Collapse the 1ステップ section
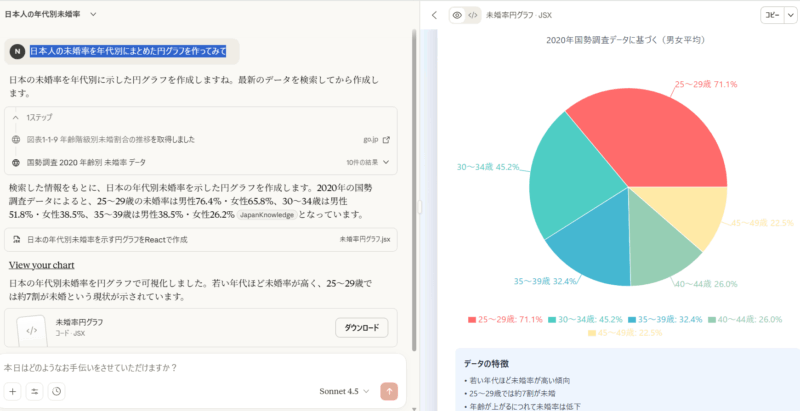This screenshot has height=411, width=800. click(17, 118)
